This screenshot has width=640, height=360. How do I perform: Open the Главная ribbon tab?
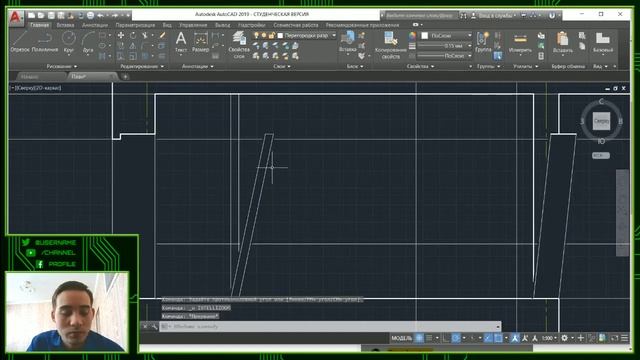[x=40, y=25]
